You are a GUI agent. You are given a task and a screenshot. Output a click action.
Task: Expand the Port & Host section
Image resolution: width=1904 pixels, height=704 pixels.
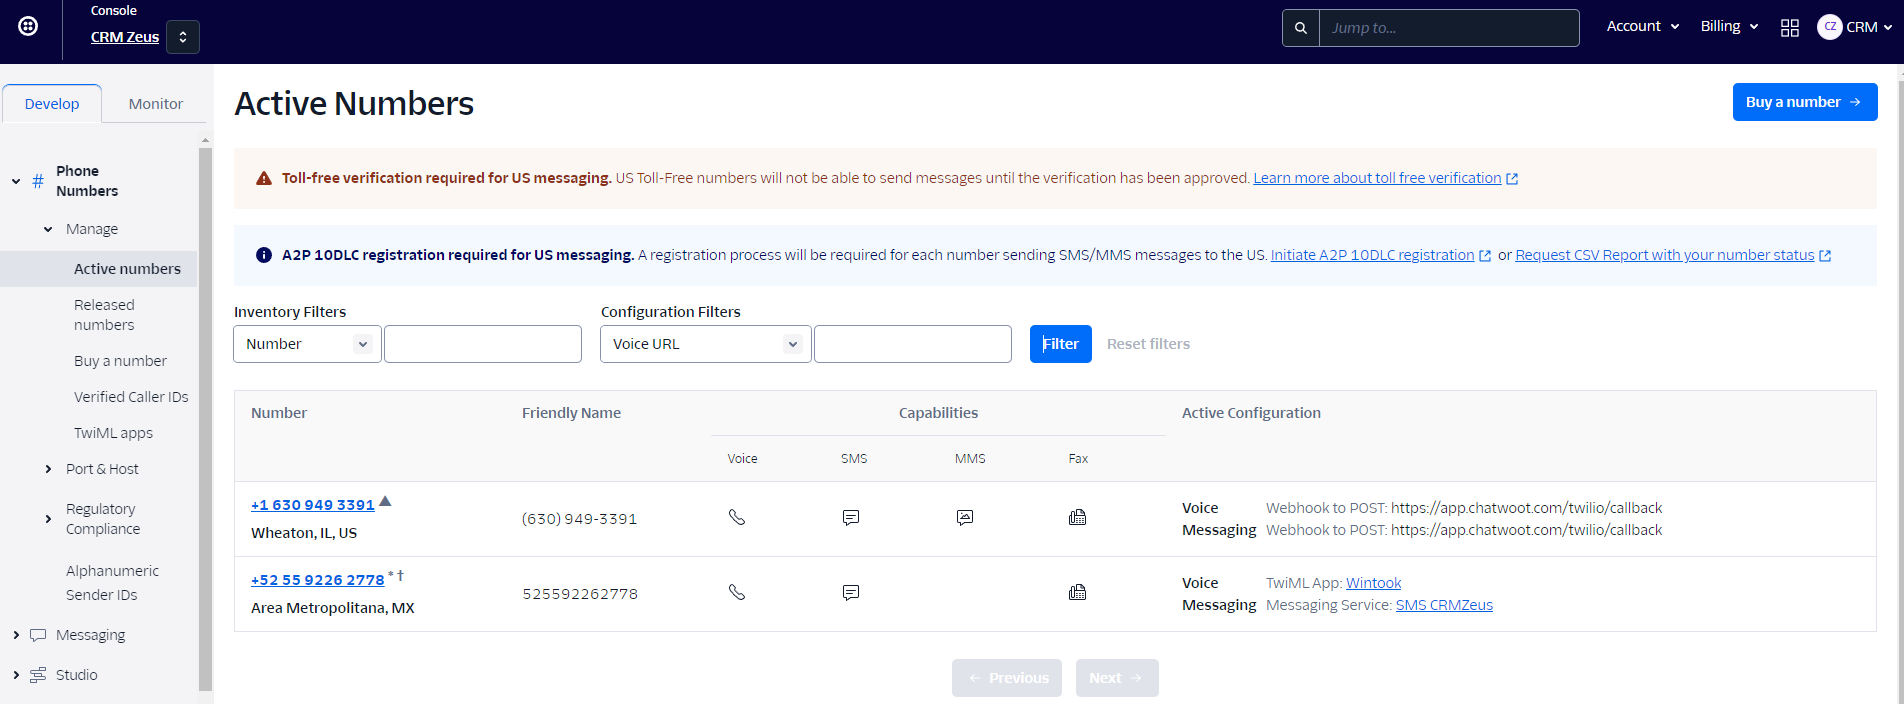click(x=48, y=469)
